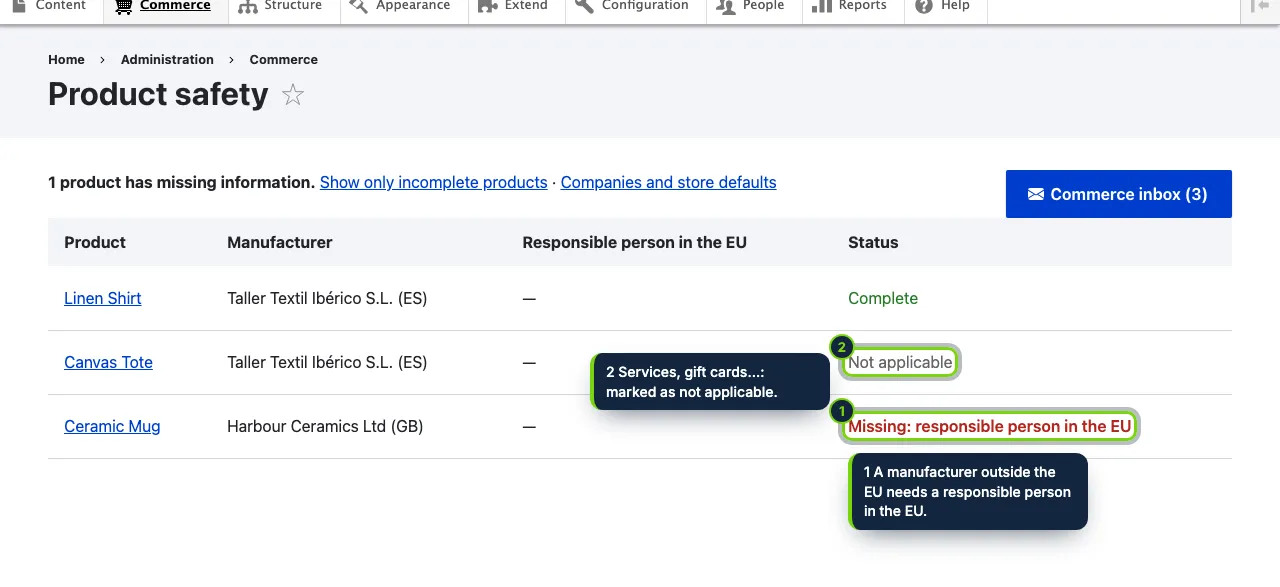Click the Product safety page heading
The image size is (1280, 587).
[158, 94]
